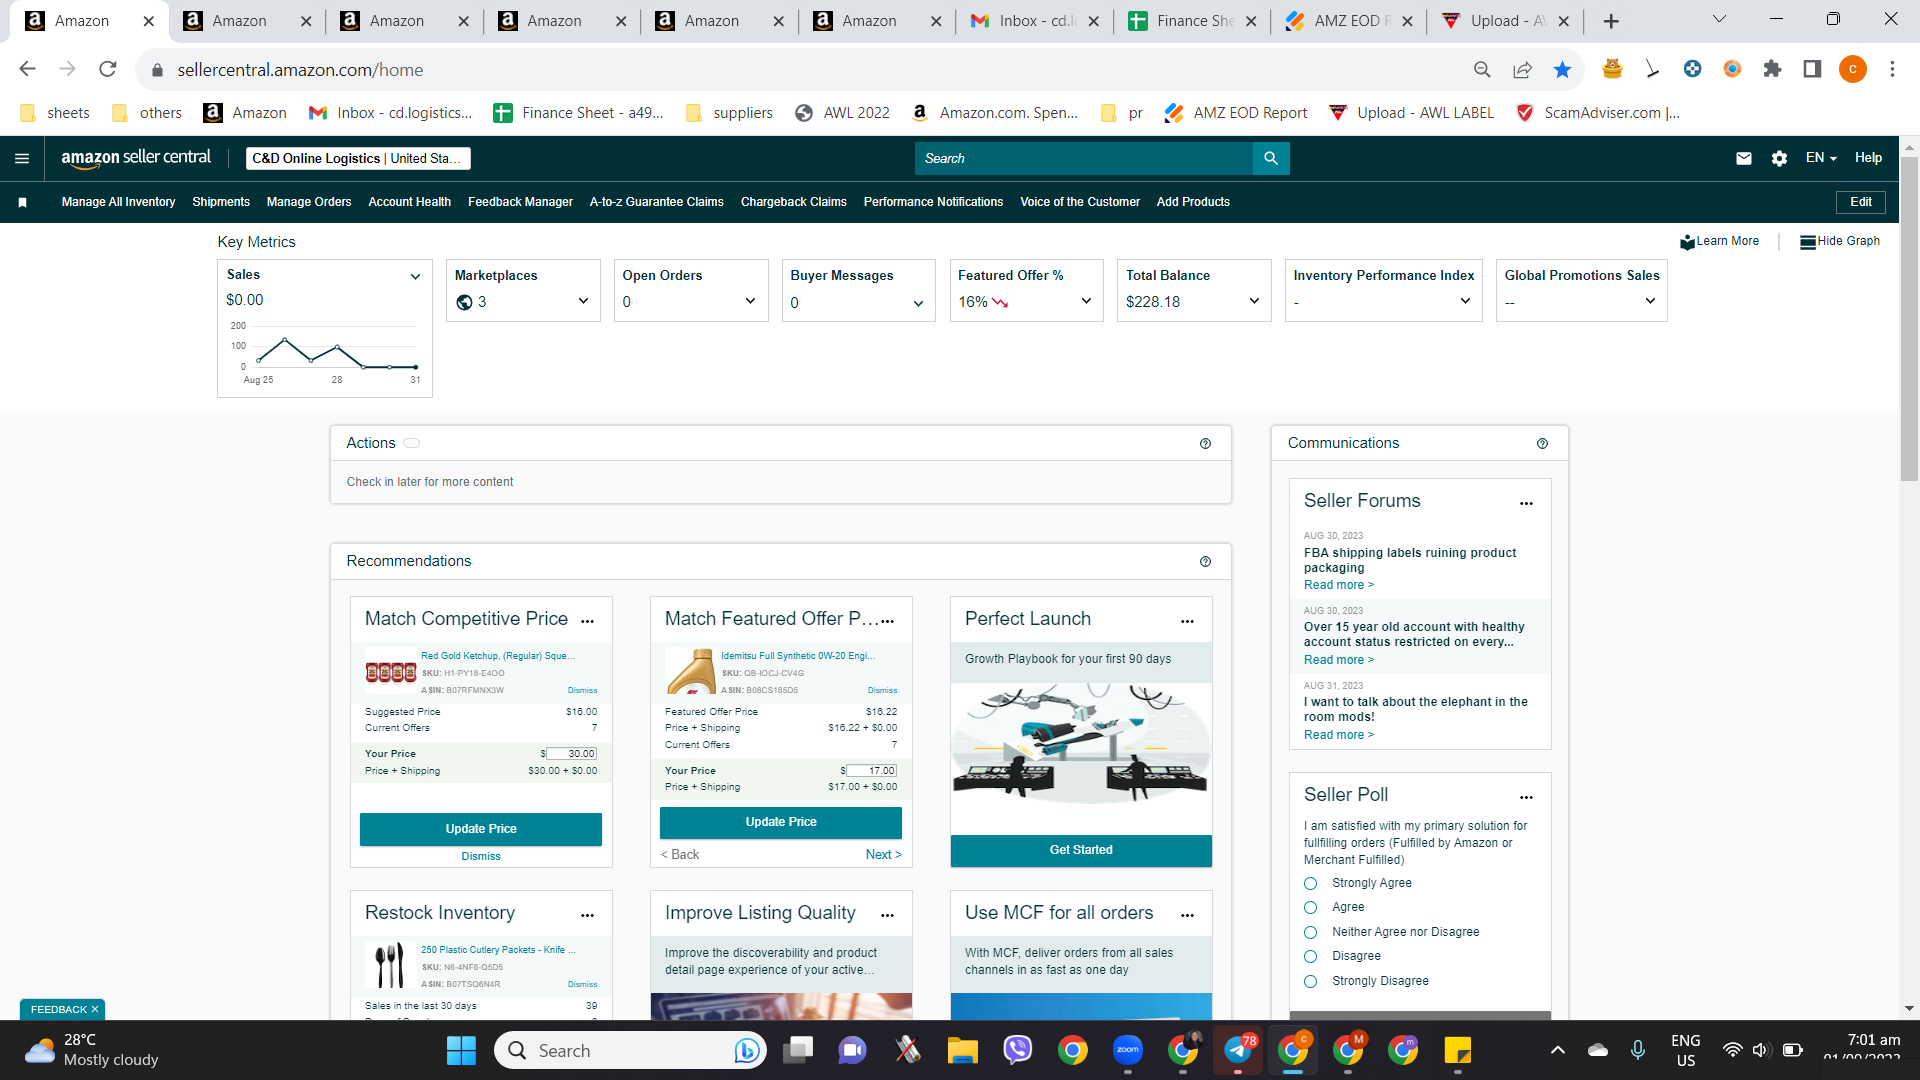Expand Global Promotions Sales dropdown

(1650, 301)
